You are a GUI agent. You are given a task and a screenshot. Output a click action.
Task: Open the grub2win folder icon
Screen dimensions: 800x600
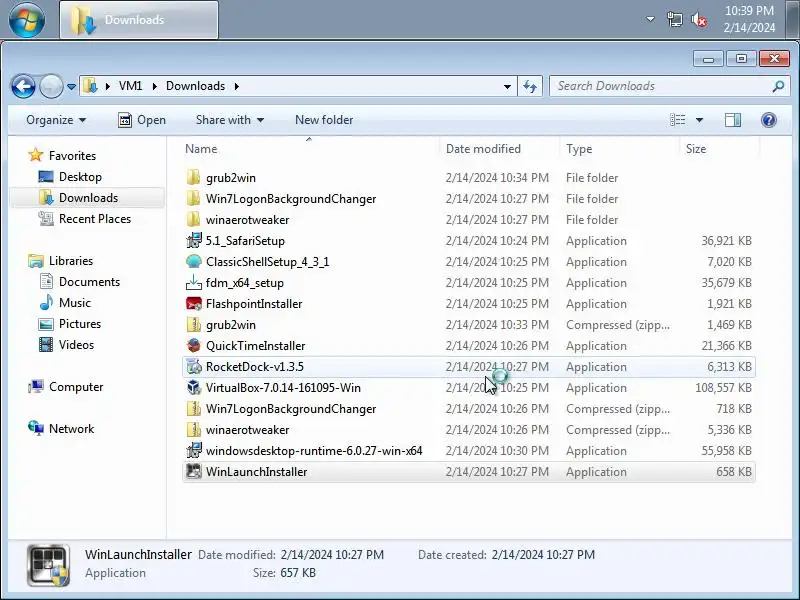point(193,178)
